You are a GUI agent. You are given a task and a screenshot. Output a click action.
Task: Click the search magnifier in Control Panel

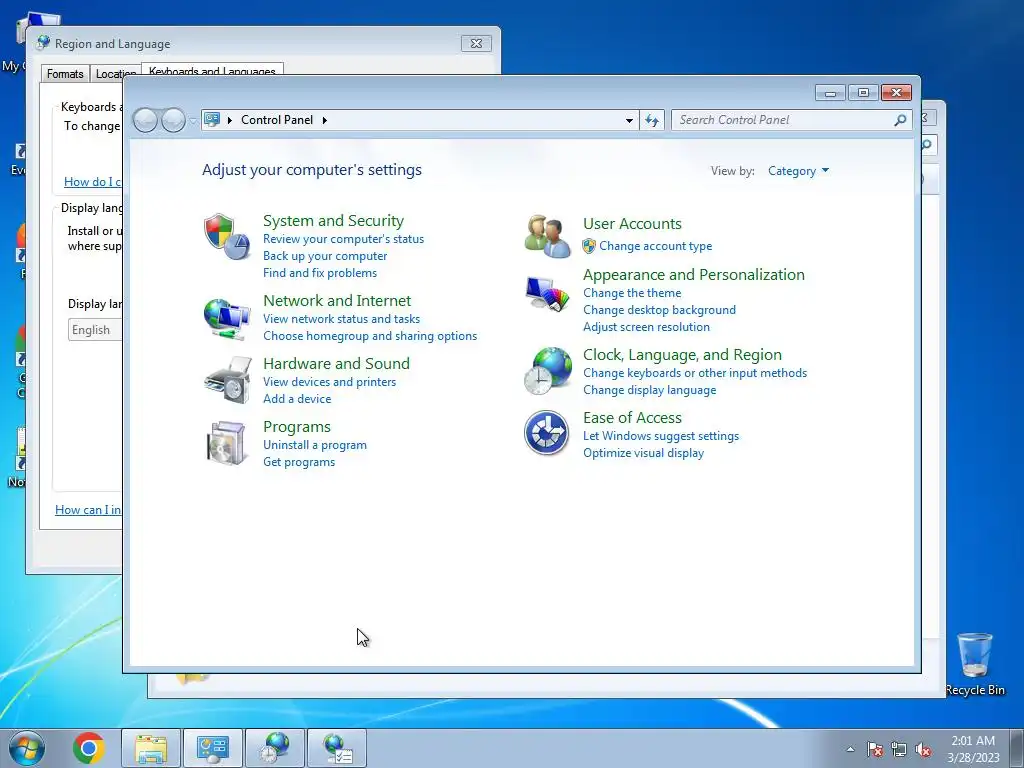[900, 120]
